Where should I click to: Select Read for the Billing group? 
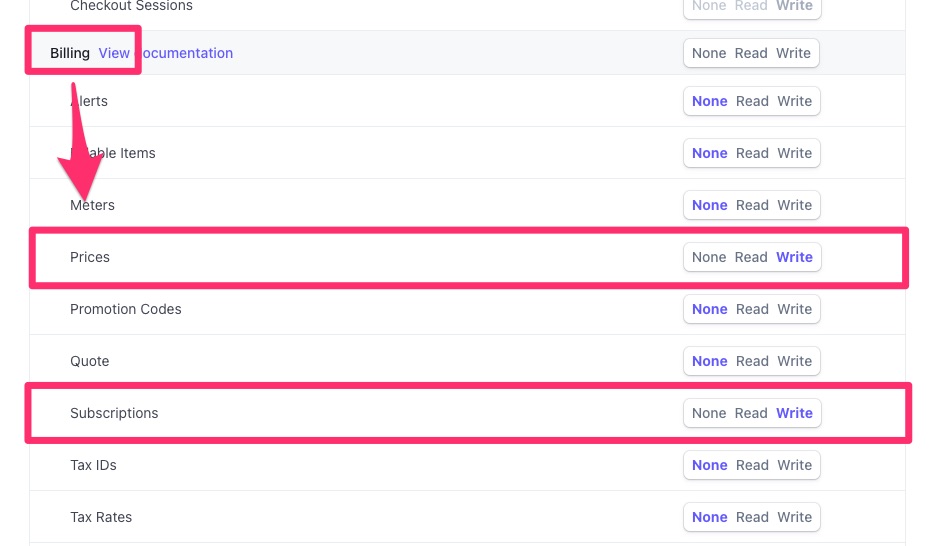point(751,53)
